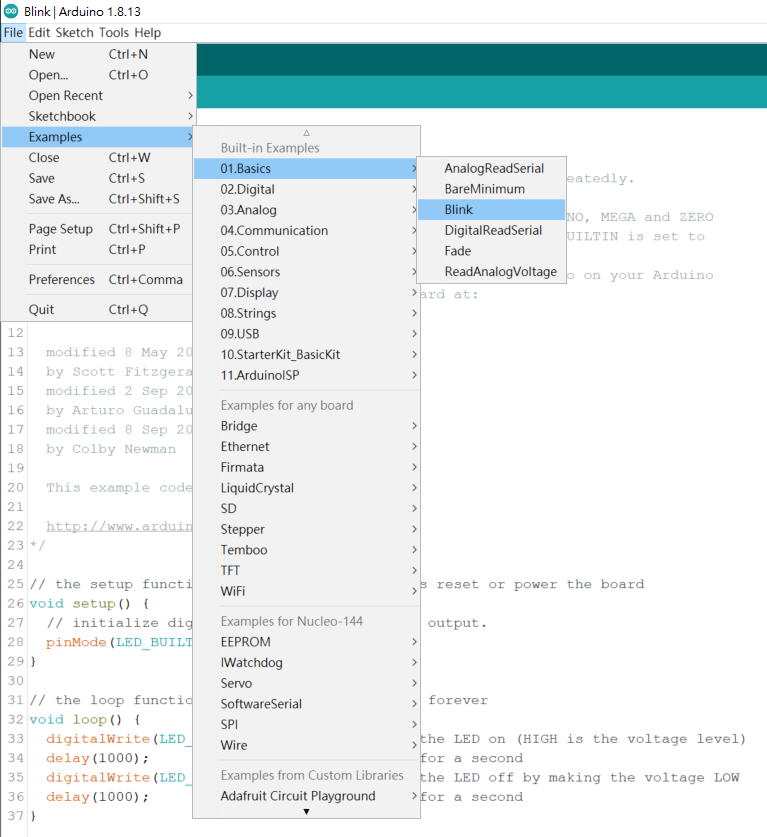Load the DigitalReadSerial example
Screen dimensions: 767x837
[x=491, y=231]
